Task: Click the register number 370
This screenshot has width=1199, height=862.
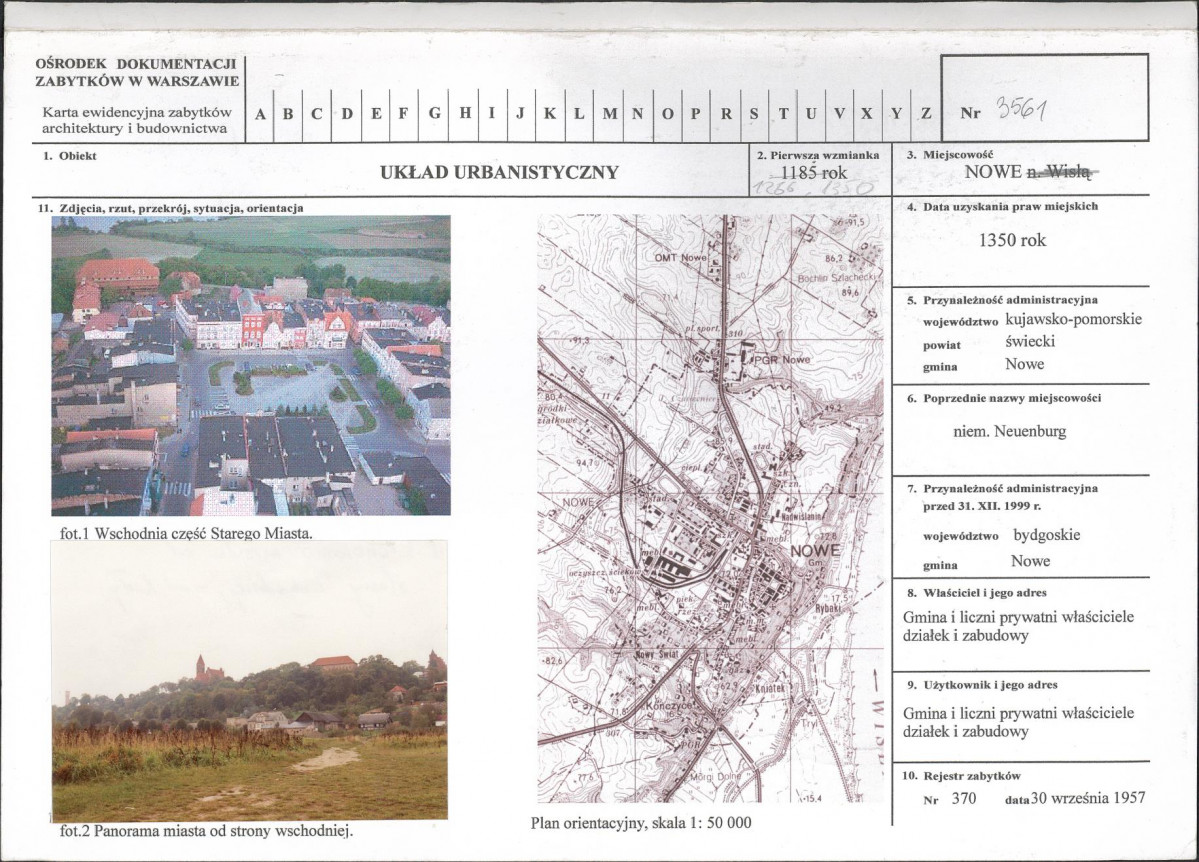Action: (x=963, y=799)
